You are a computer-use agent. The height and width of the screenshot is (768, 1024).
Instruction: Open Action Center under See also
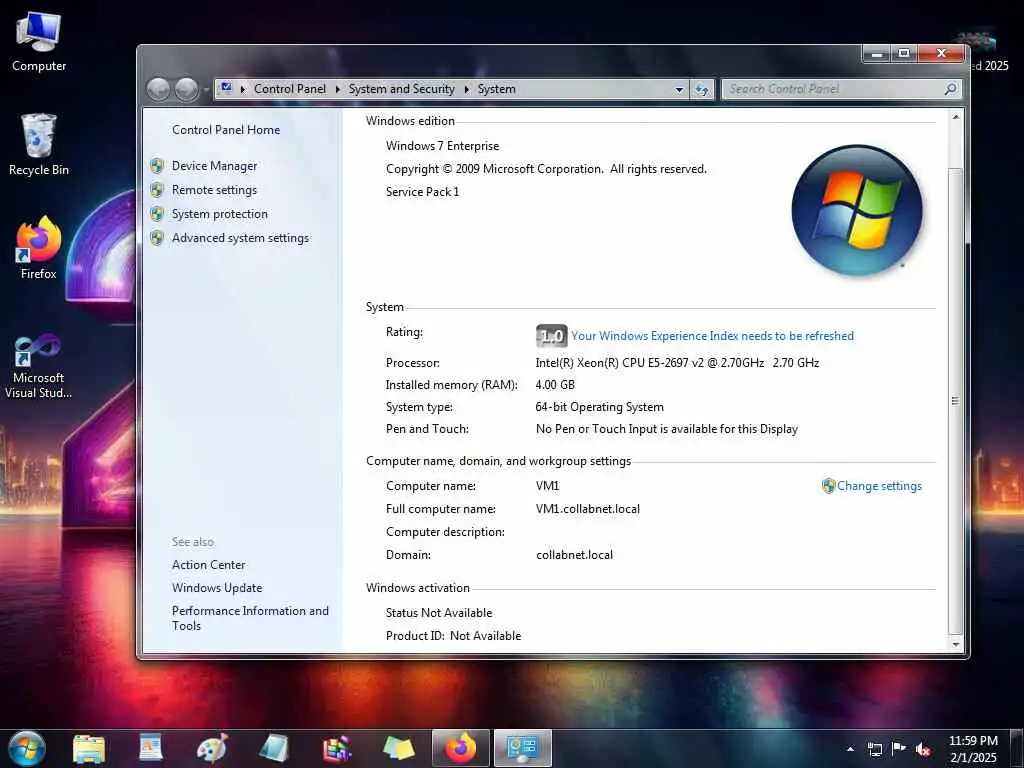[x=208, y=565]
